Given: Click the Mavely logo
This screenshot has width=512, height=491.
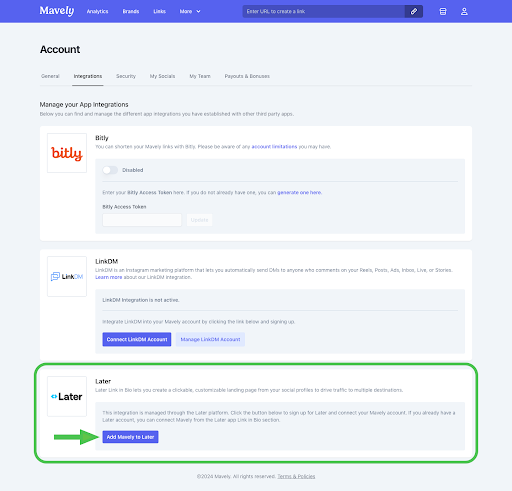Looking at the screenshot, I should point(57,11).
